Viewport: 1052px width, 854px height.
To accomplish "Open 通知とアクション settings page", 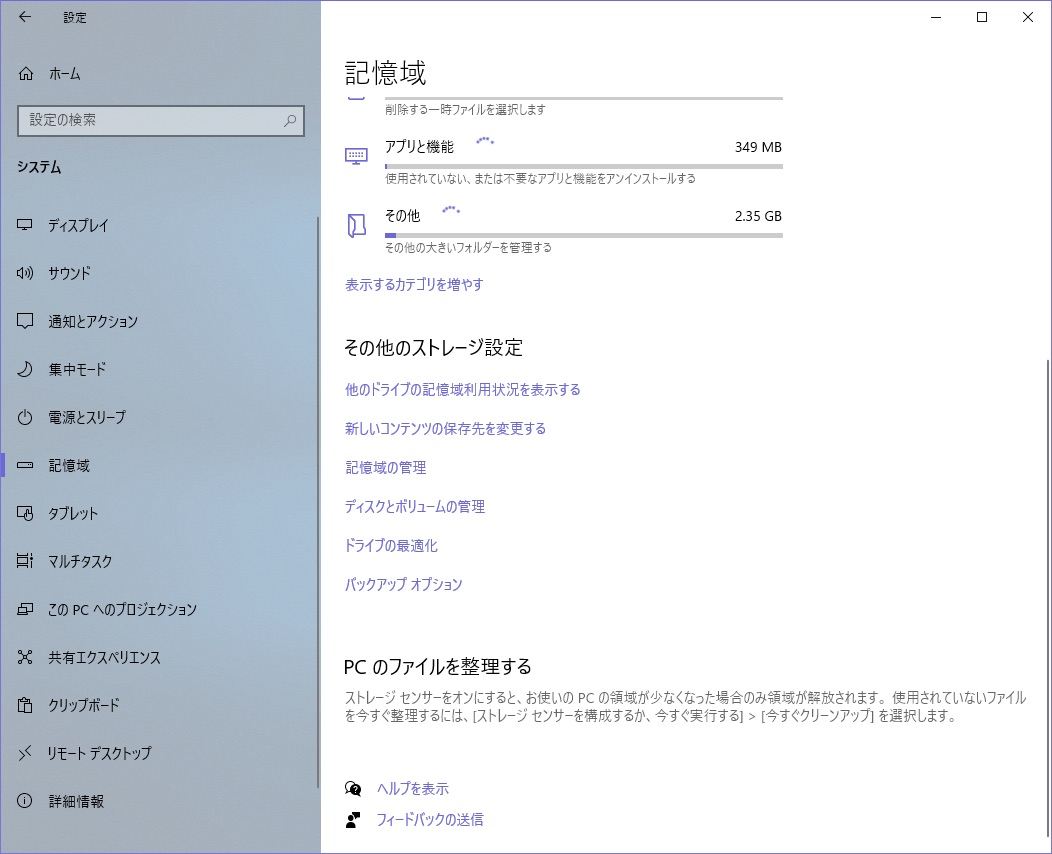I will 159,321.
